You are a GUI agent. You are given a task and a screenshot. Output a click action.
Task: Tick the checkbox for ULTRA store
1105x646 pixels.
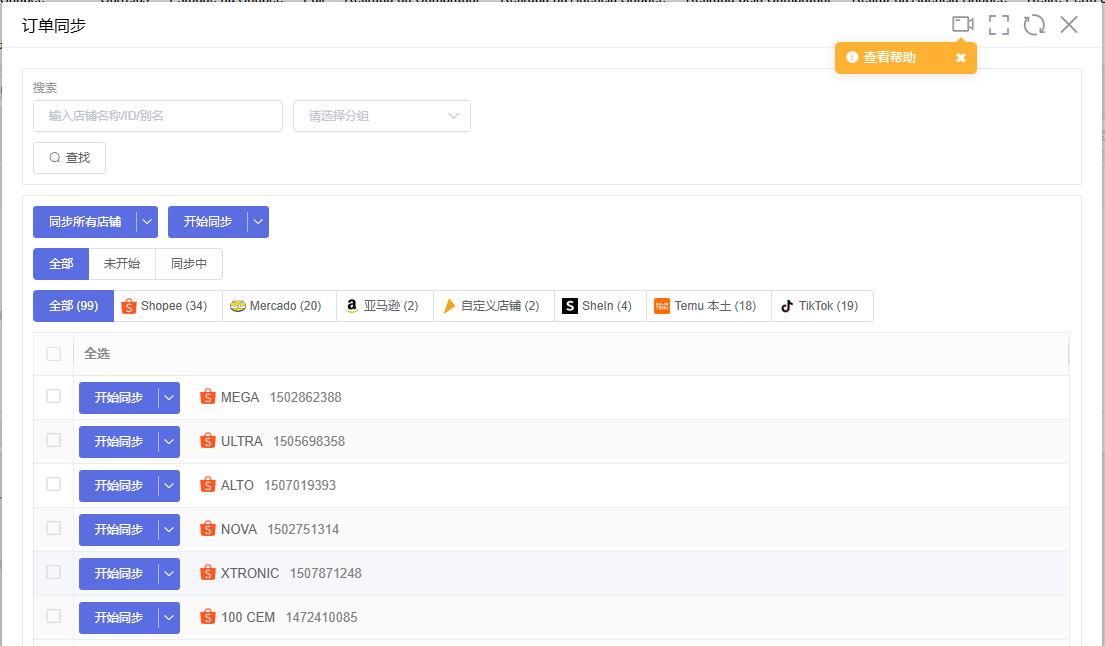[x=54, y=441]
